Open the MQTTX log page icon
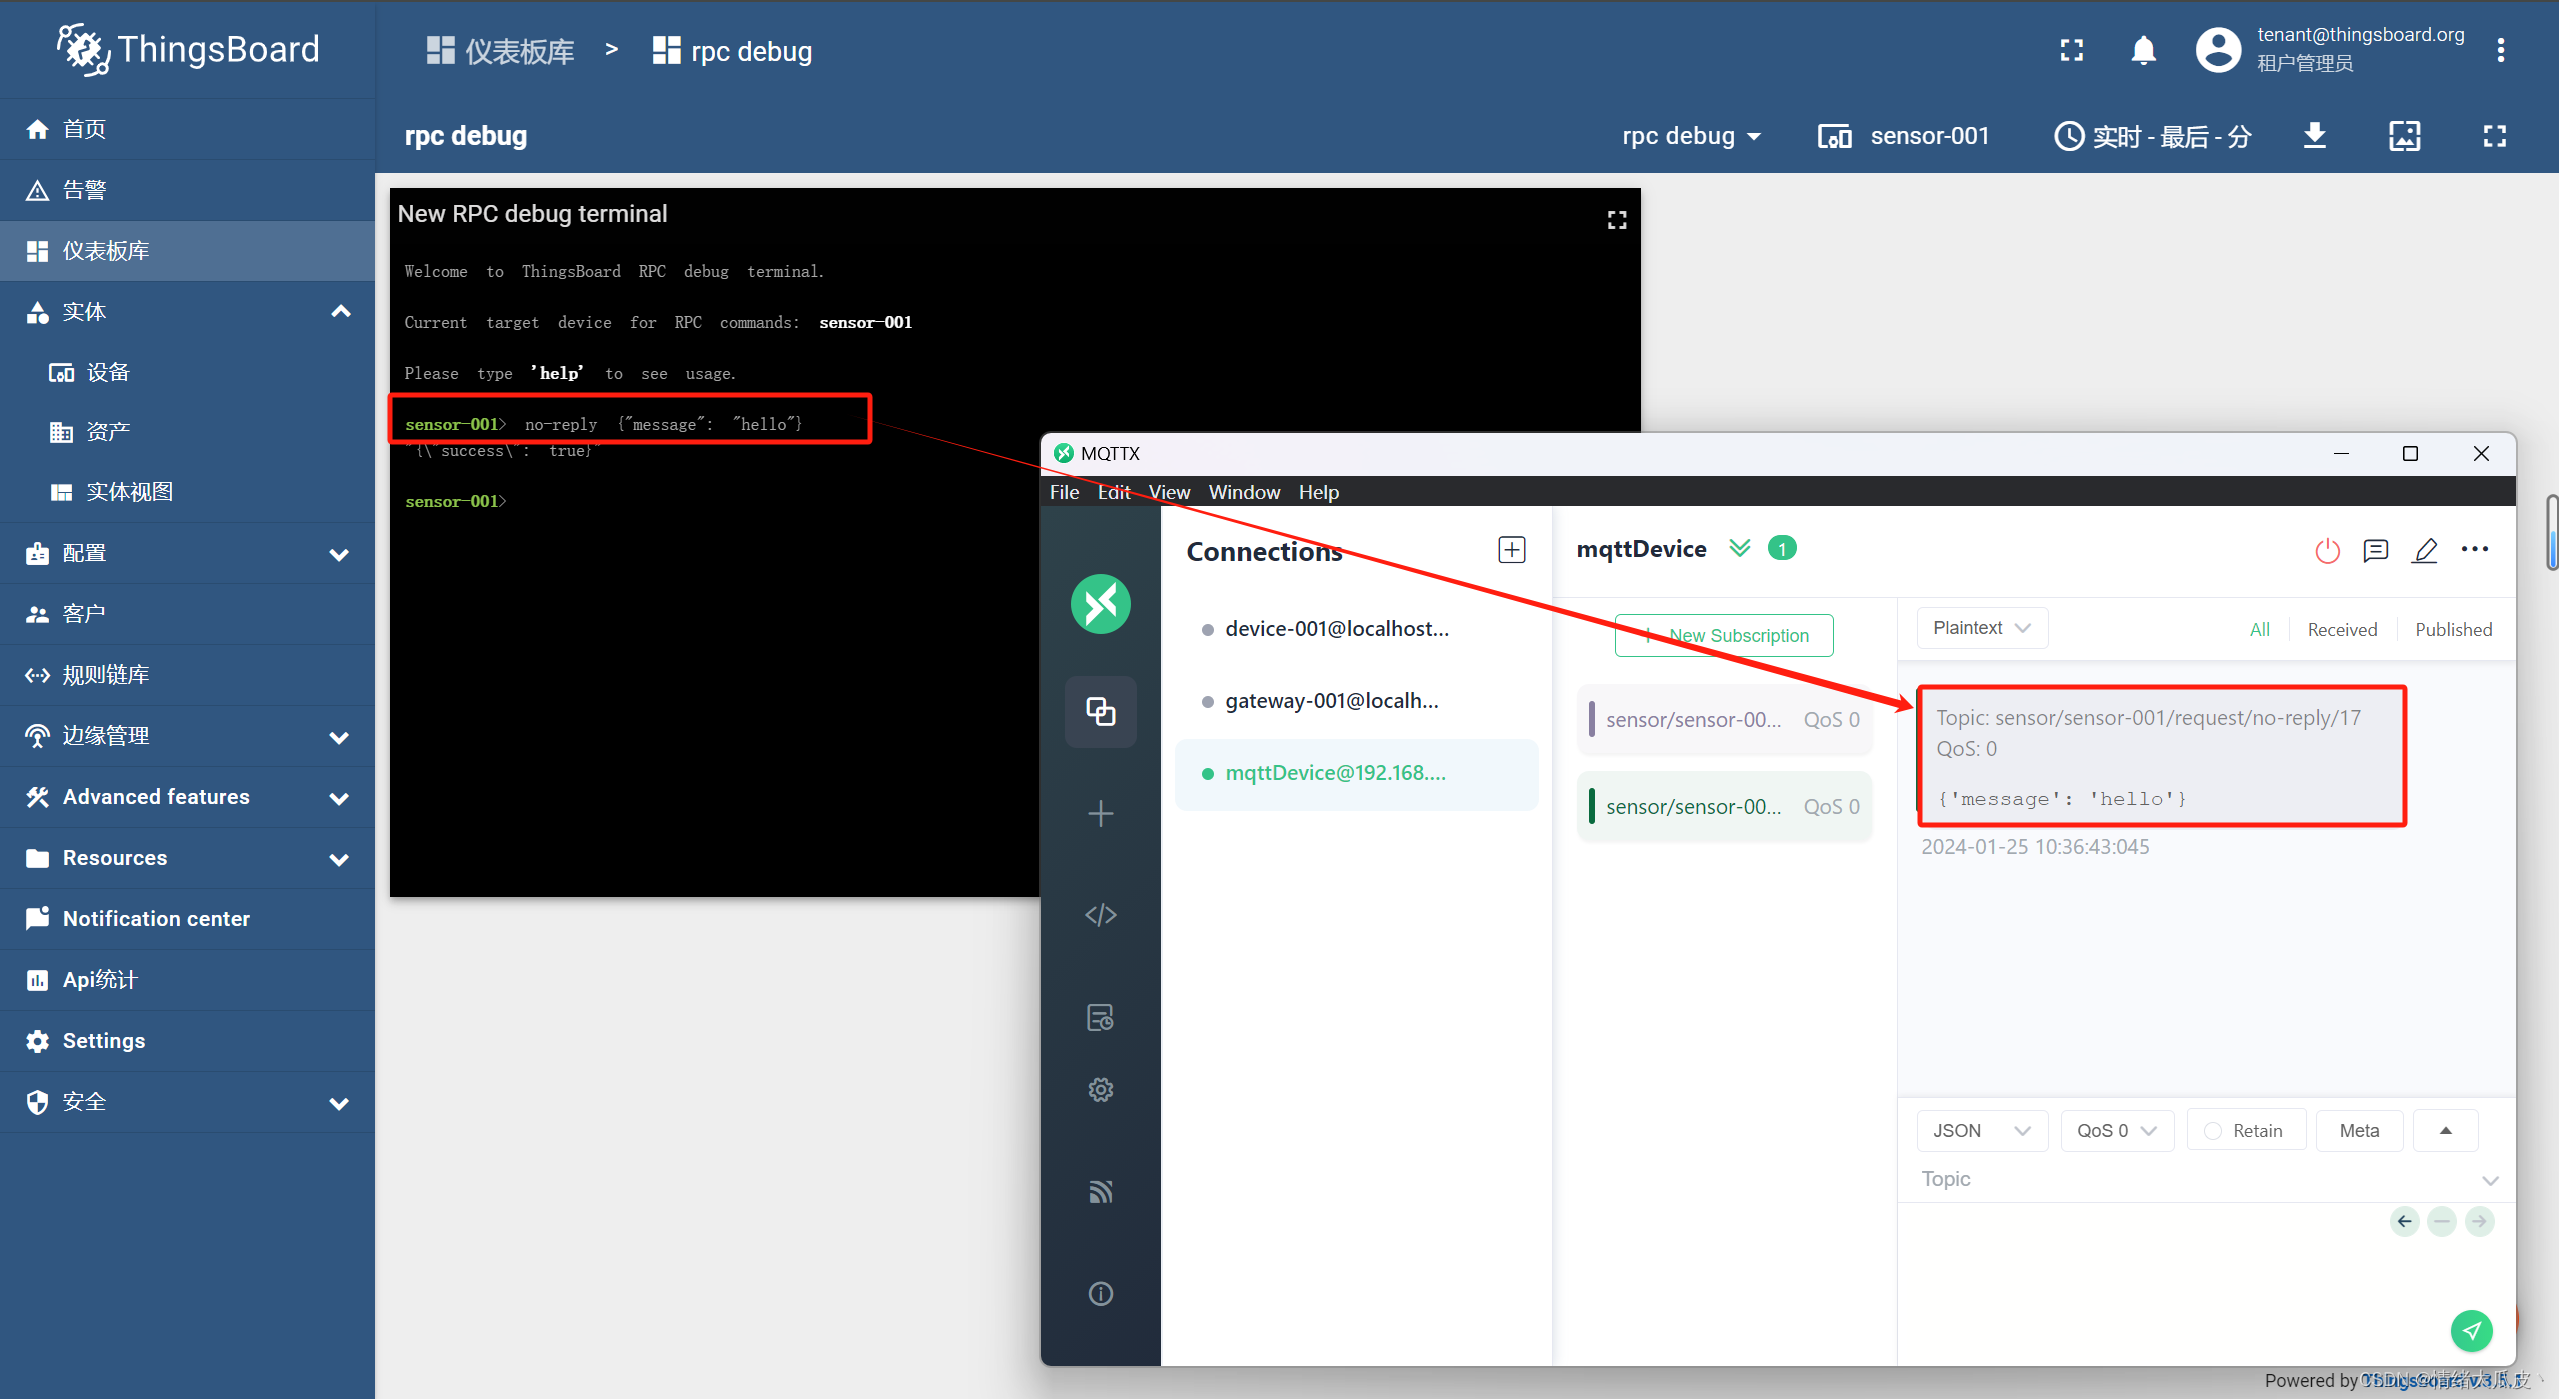This screenshot has height=1399, width=2559. (1100, 1017)
